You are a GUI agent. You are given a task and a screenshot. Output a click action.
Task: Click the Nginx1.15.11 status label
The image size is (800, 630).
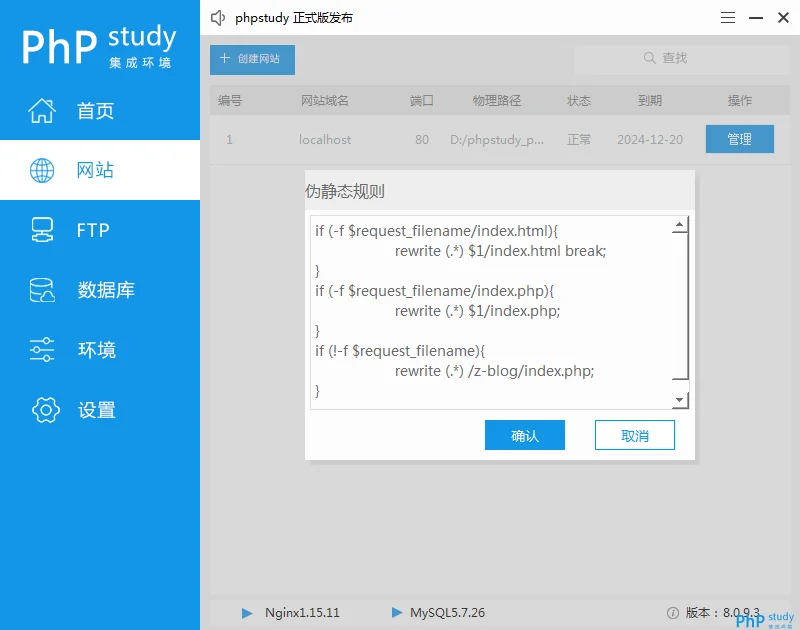[x=302, y=613]
